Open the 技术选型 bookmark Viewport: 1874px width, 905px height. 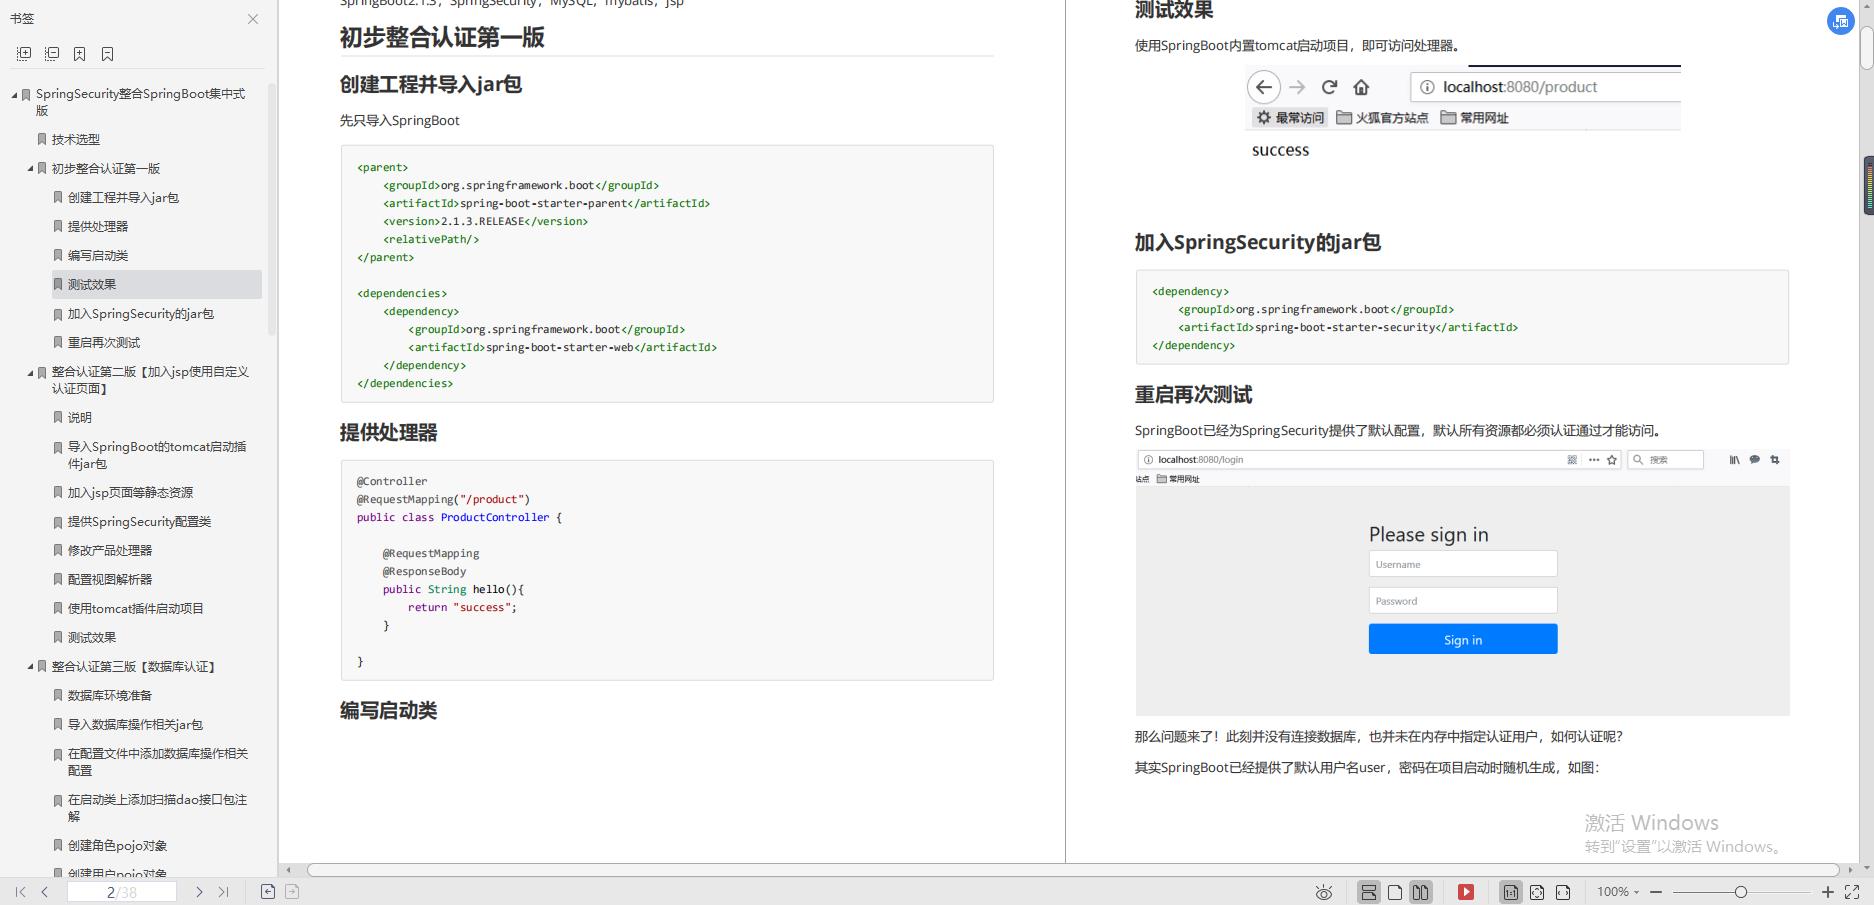[76, 140]
